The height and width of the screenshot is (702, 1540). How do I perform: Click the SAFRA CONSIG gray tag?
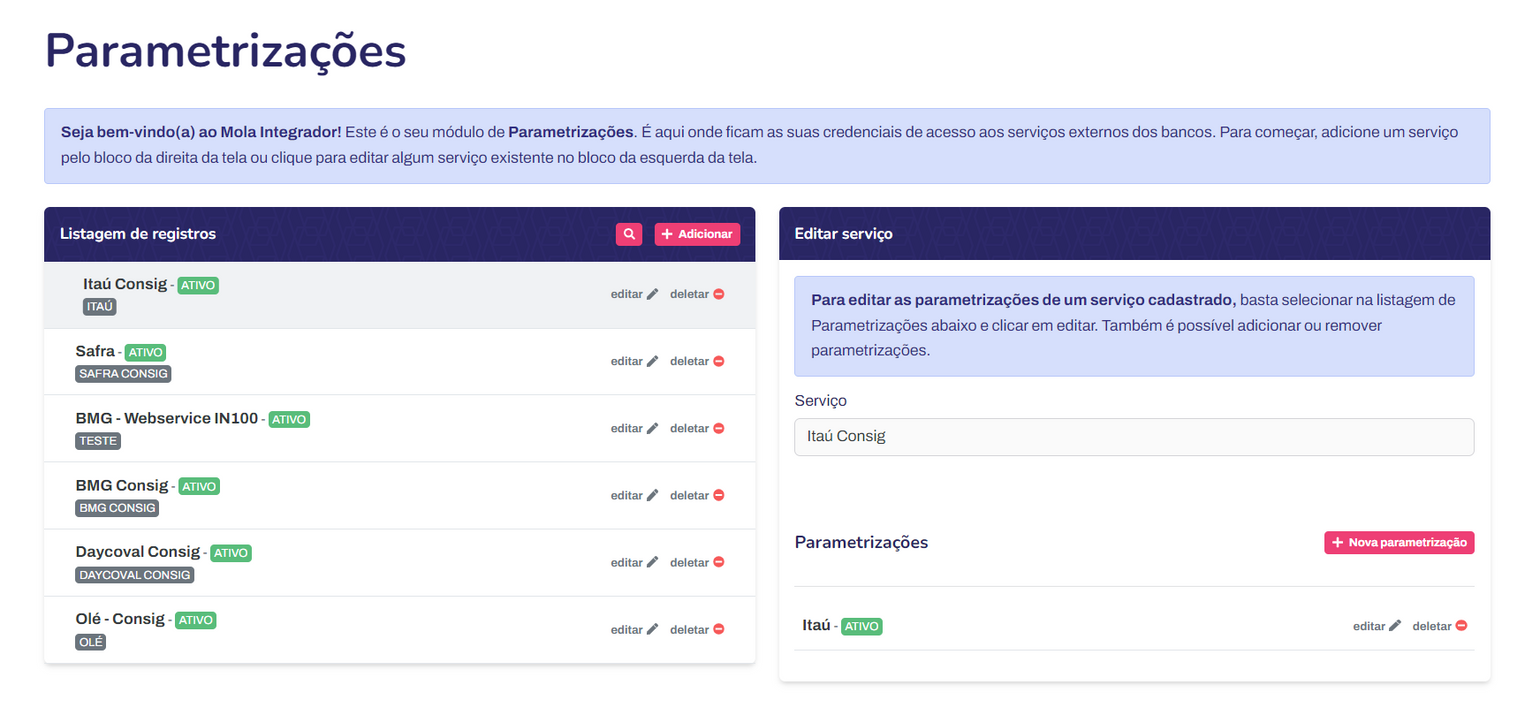click(123, 374)
